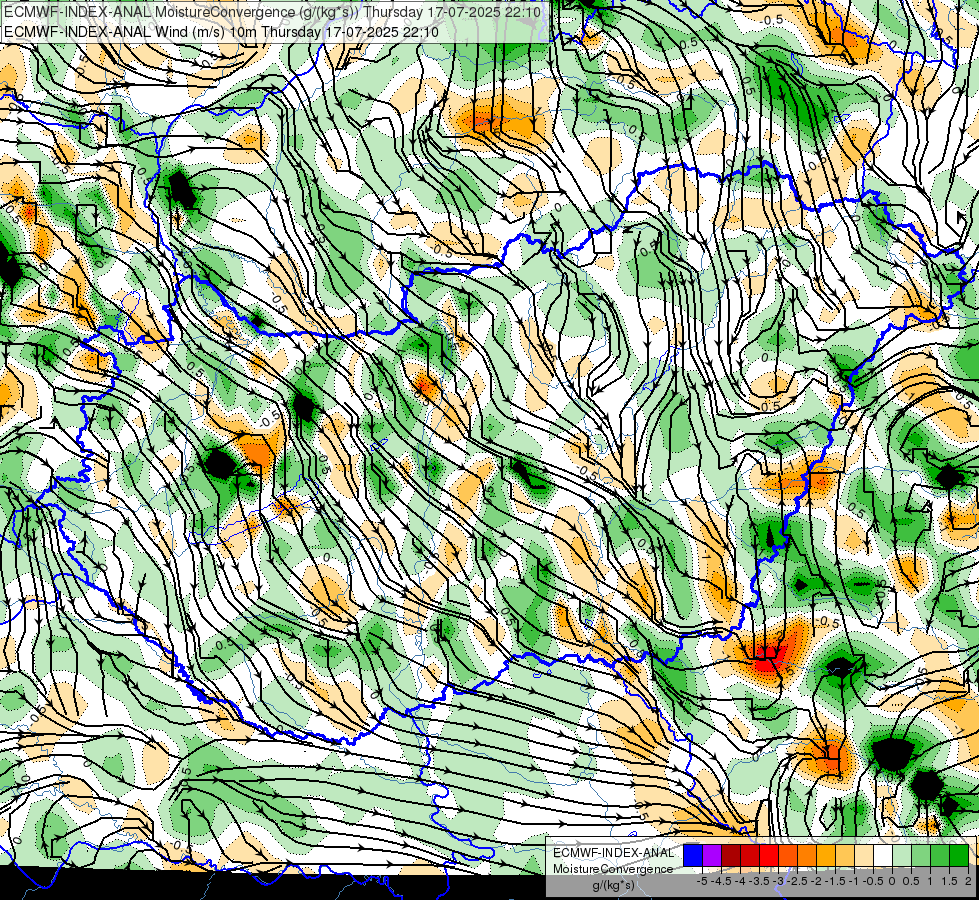Click the orange swatch between -2.5 and -2
Image resolution: width=979 pixels, height=900 pixels.
pyautogui.click(x=807, y=855)
